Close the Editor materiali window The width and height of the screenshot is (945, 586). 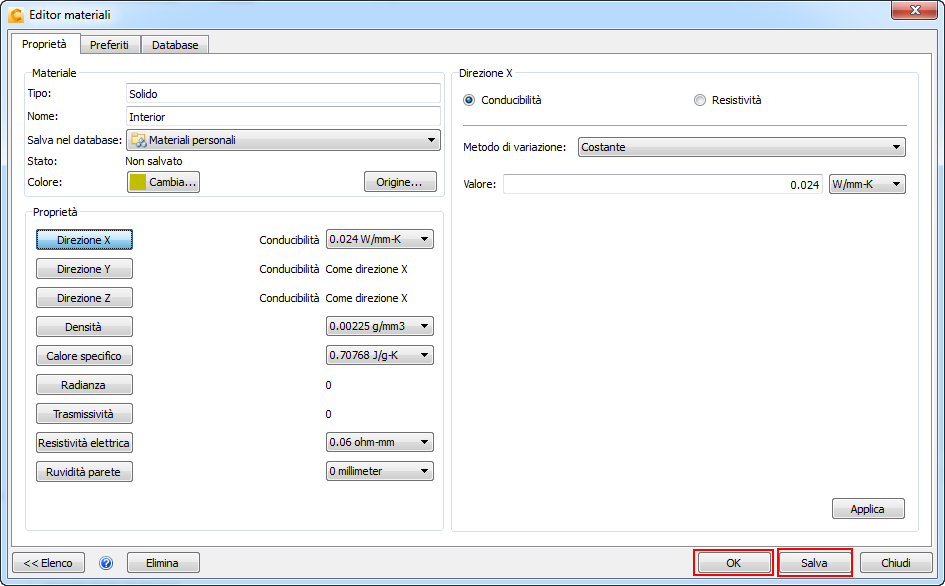(915, 10)
